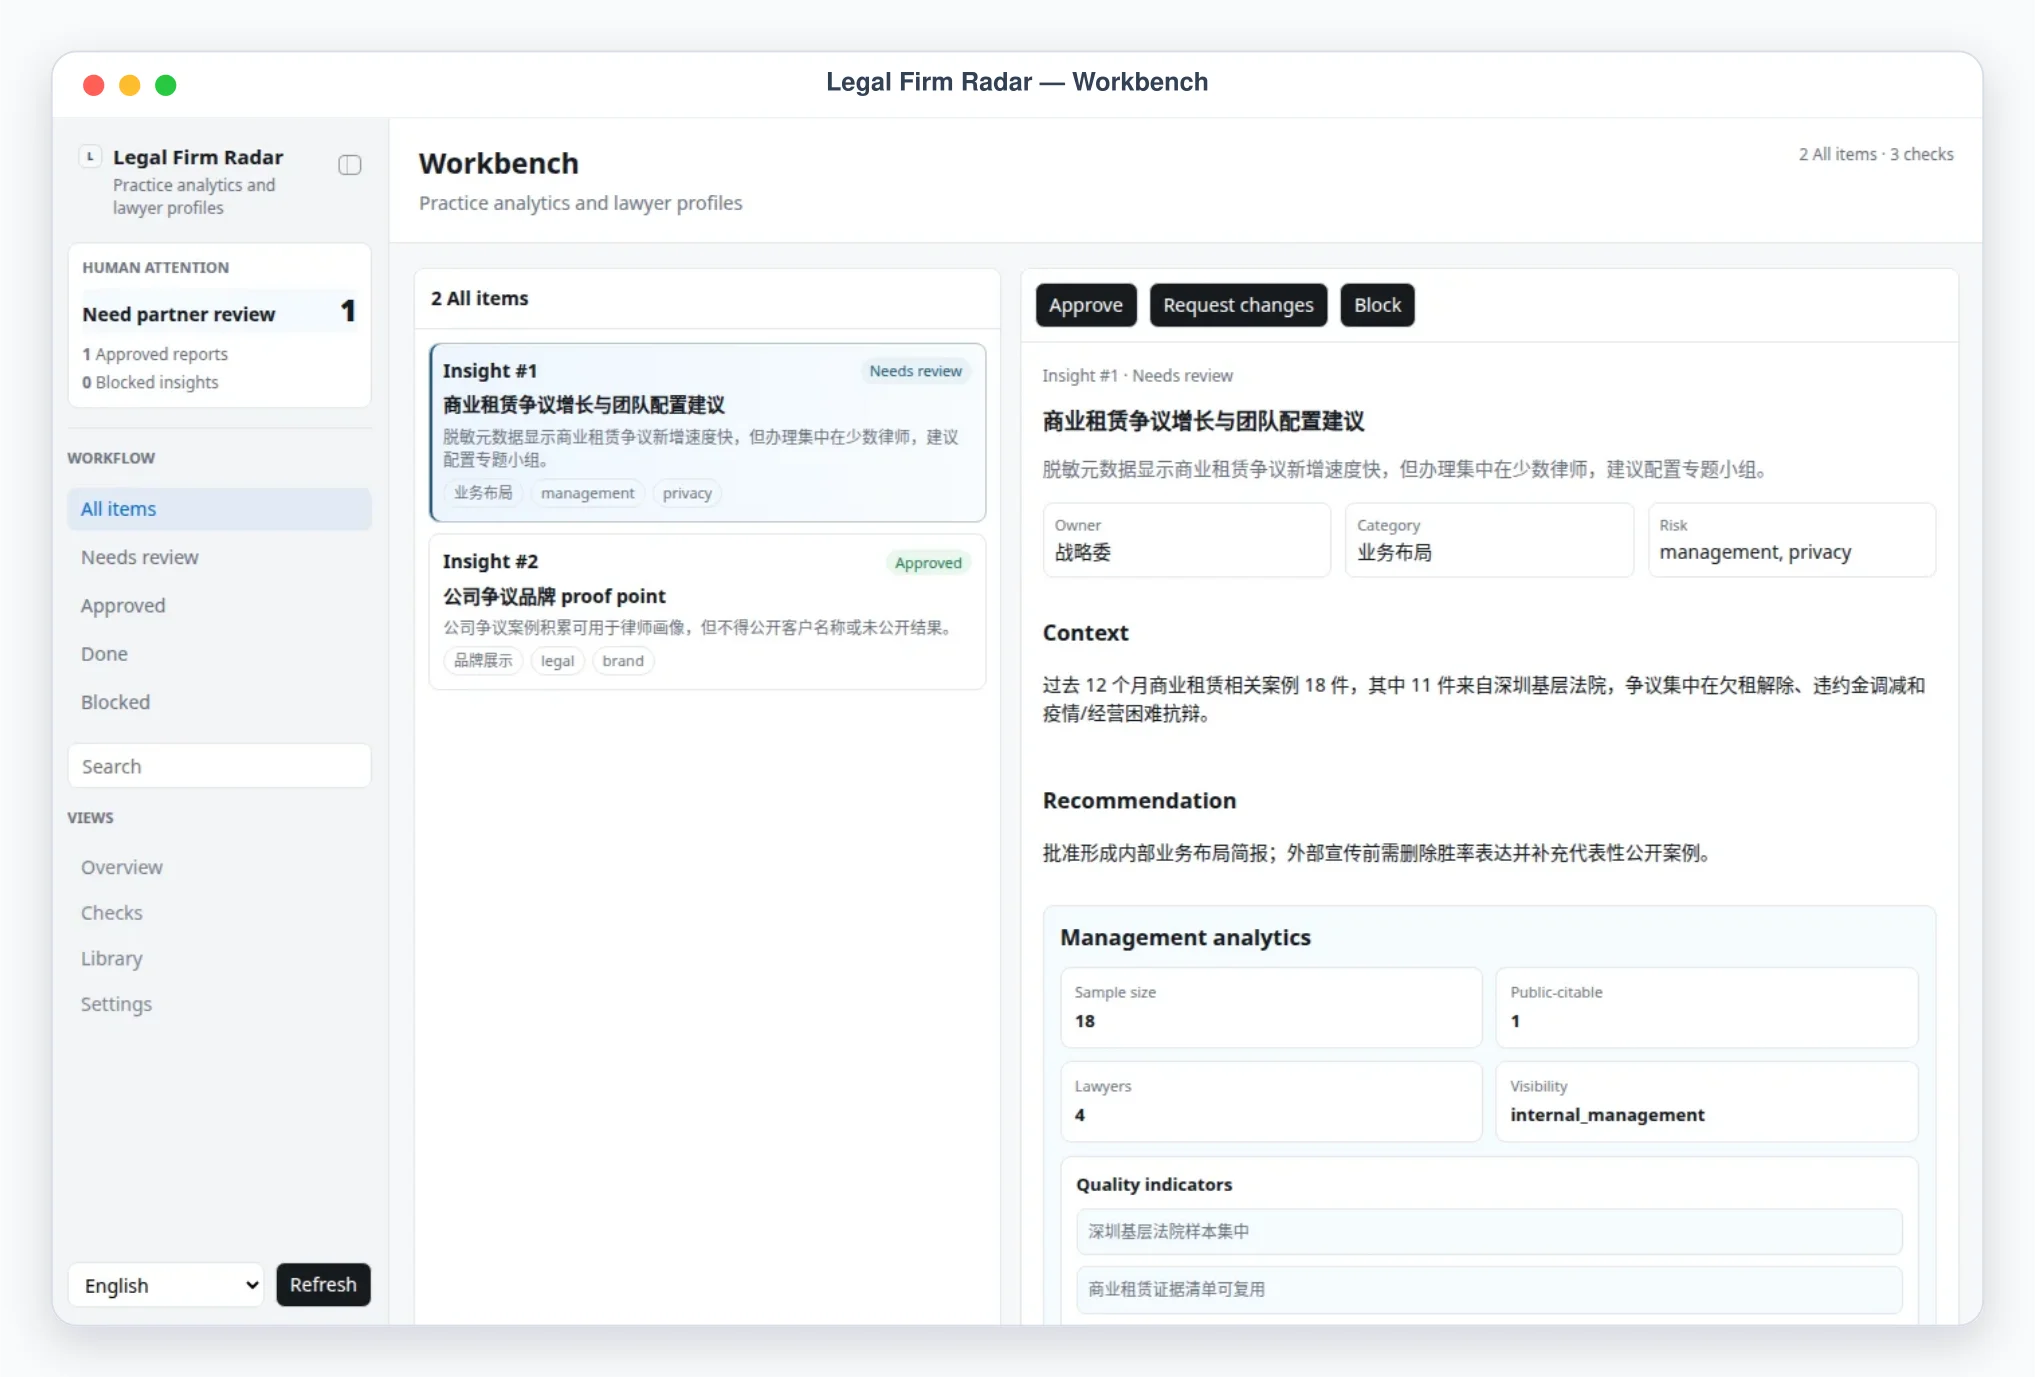The image size is (2035, 1377).
Task: Click the Need partner review counter
Action: tap(219, 313)
